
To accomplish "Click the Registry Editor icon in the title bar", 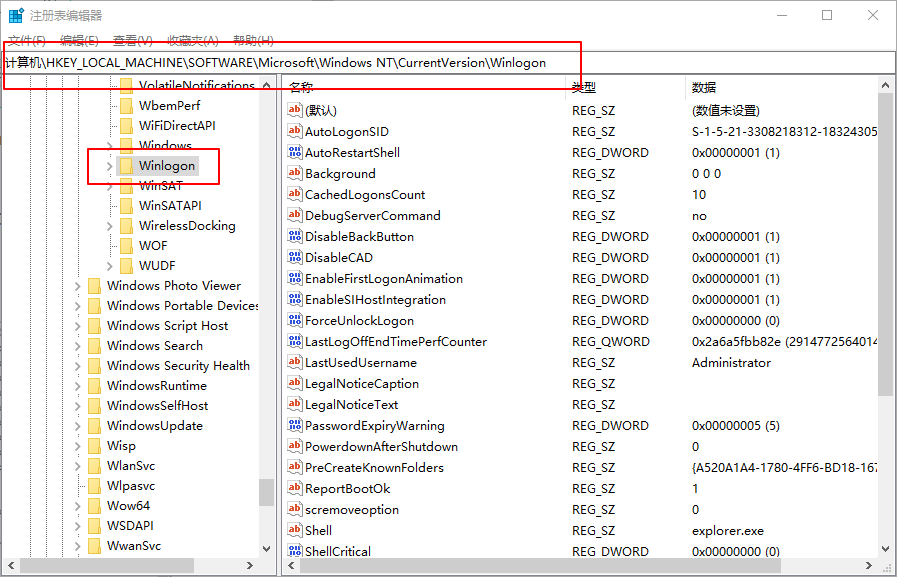I will click(15, 15).
